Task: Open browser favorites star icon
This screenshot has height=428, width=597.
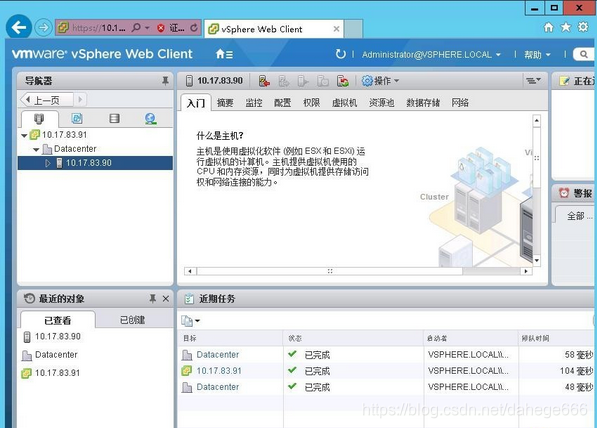Action: [x=566, y=27]
